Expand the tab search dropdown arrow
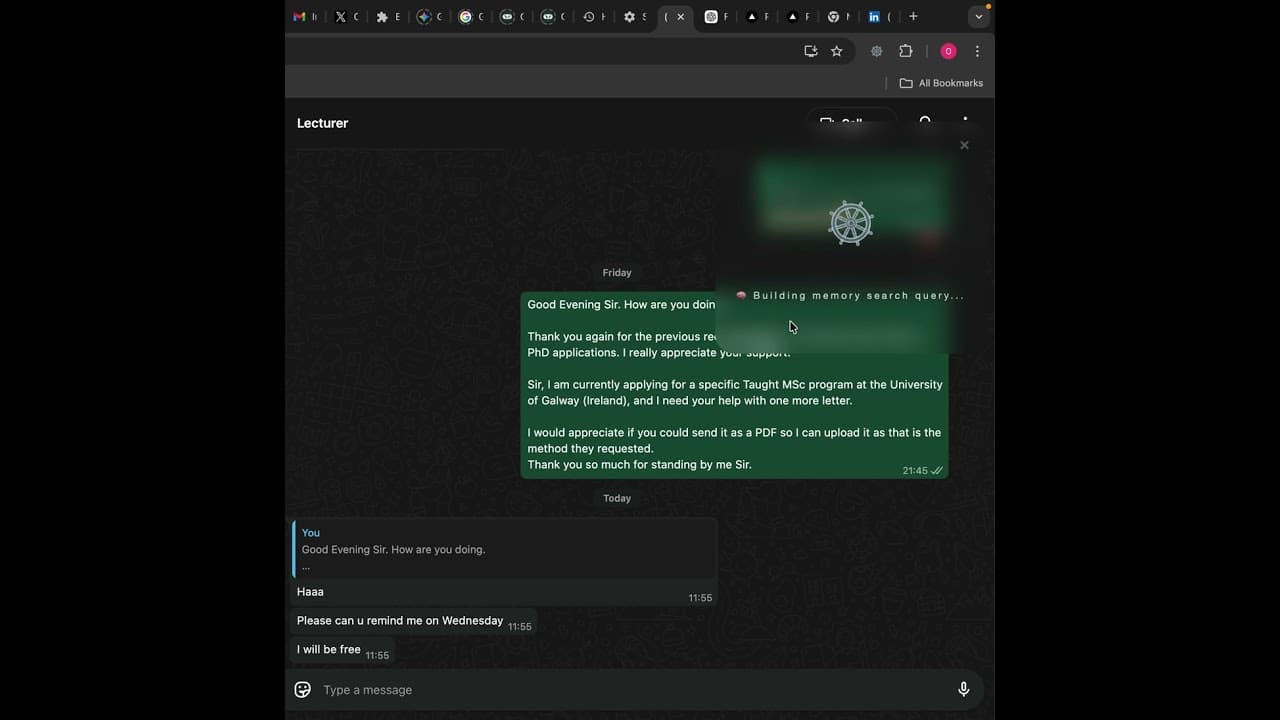The image size is (1280, 720). pos(979,17)
